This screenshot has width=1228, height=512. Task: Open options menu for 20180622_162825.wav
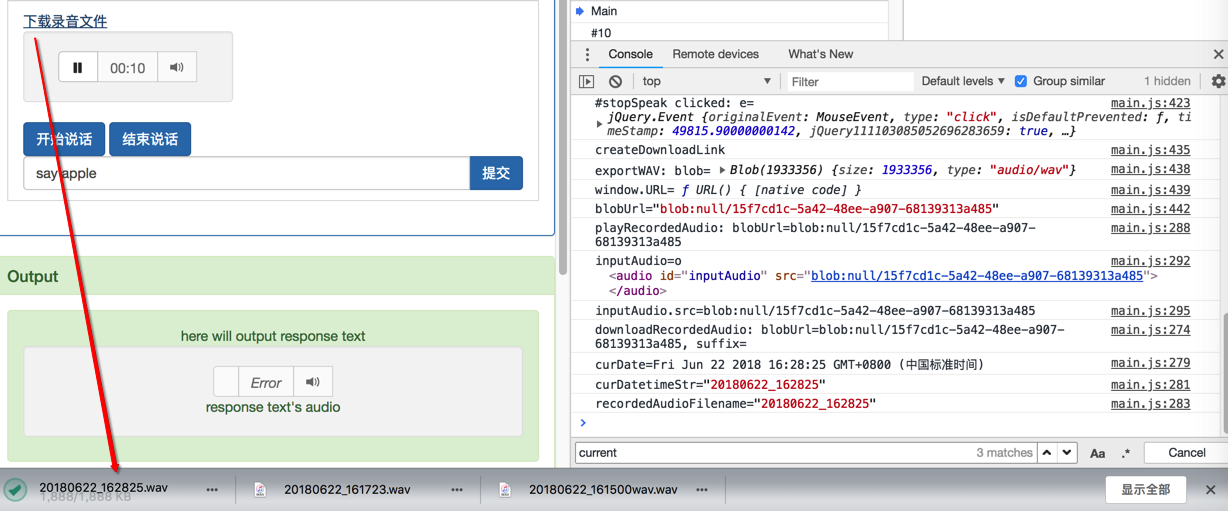212,490
